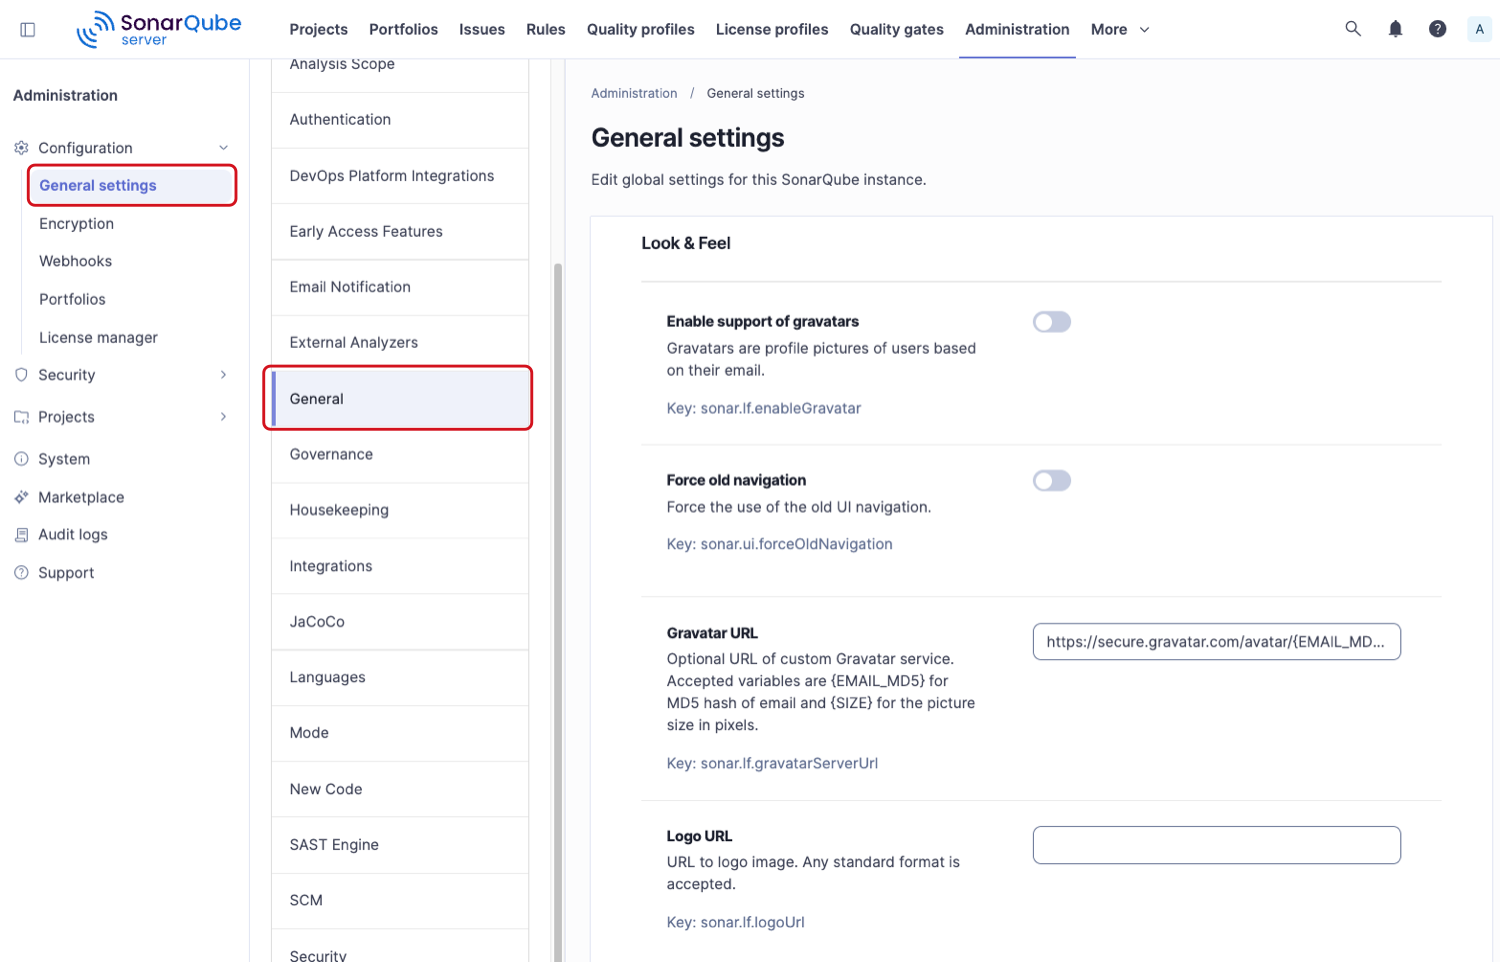Select the Governance category
Screen dimensions: 1500x962
click(x=400, y=455)
